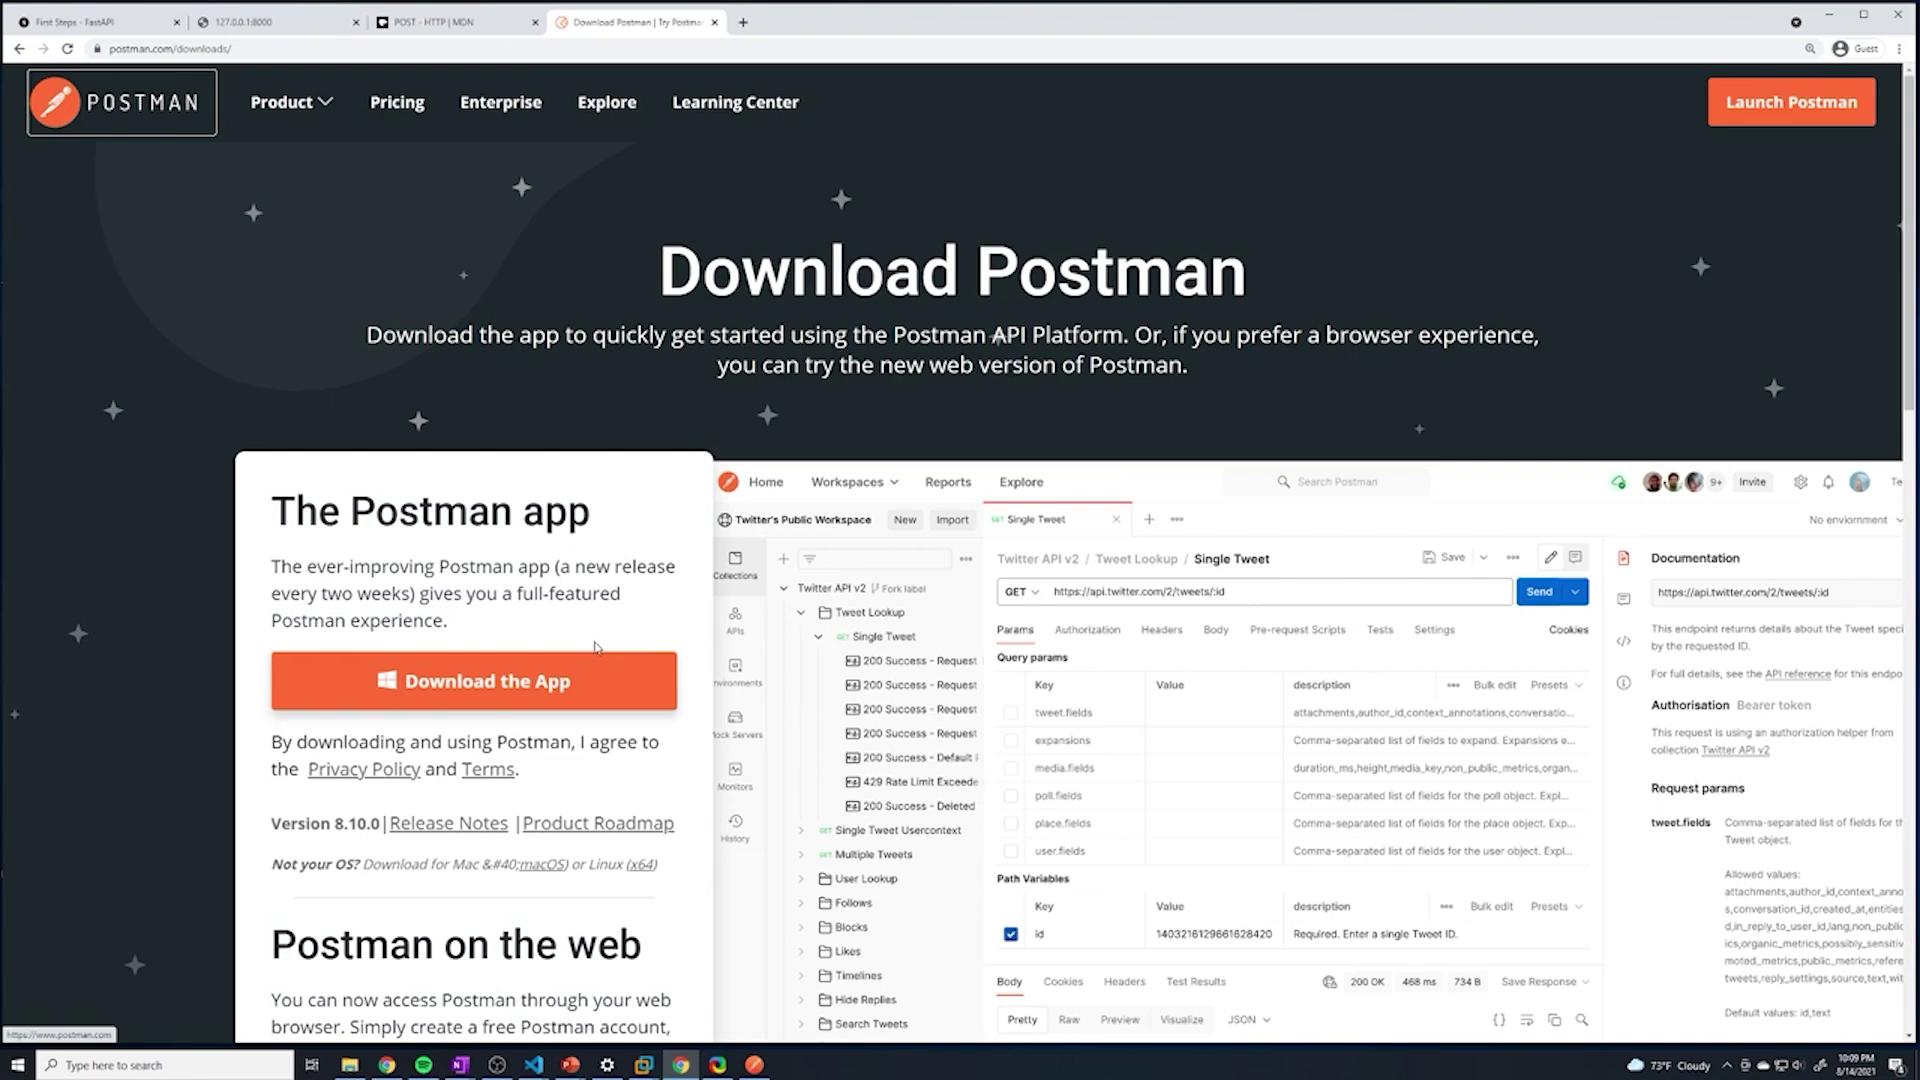Click Download the App button

pos(473,681)
